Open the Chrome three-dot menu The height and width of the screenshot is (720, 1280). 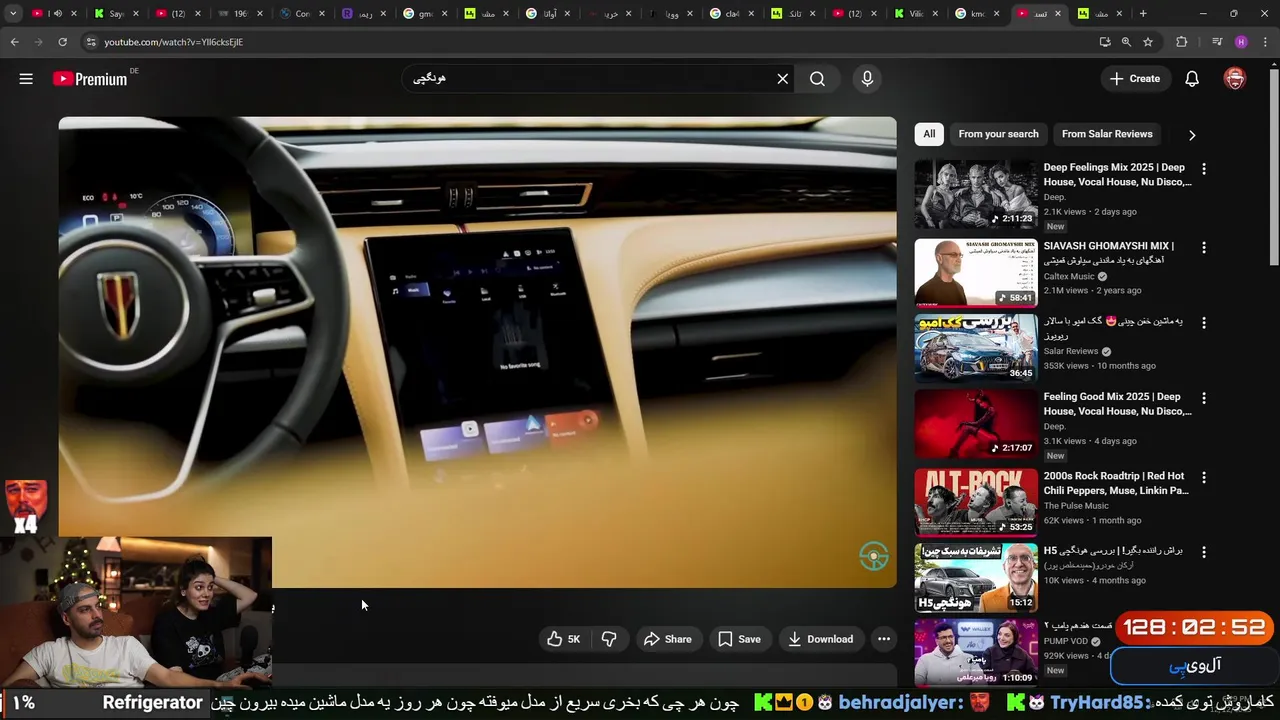tap(1266, 42)
